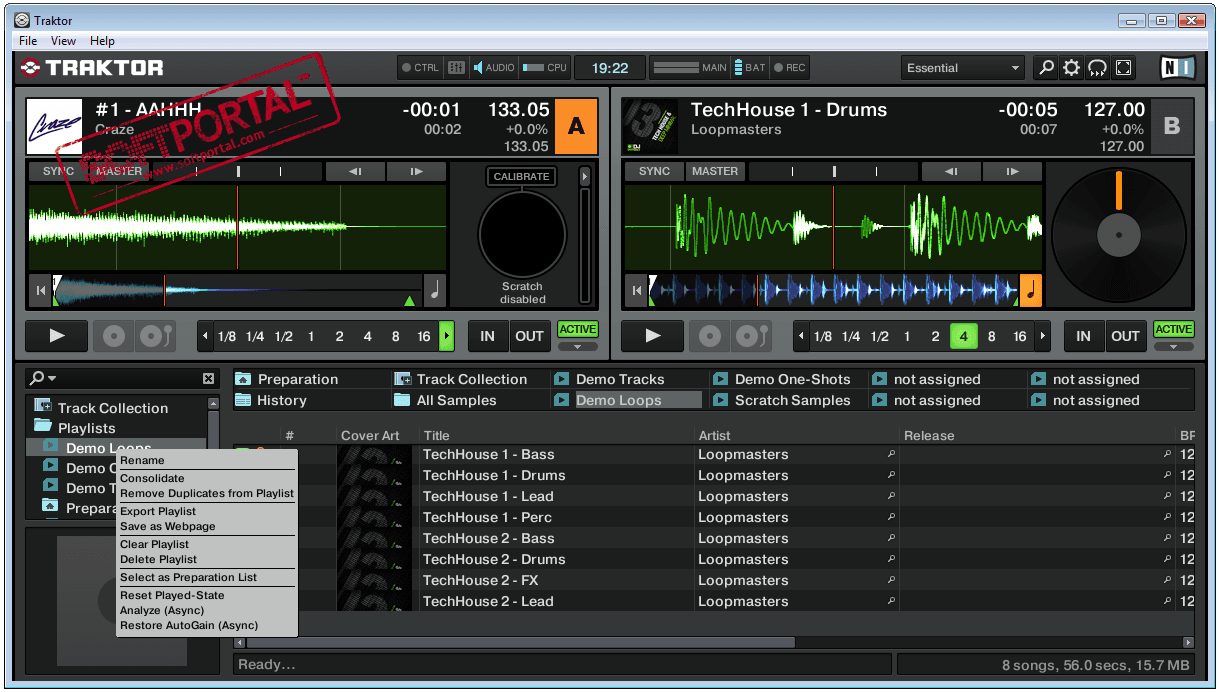Choose Rename from context menu
Image resolution: width=1219 pixels, height=692 pixels.
(207, 461)
